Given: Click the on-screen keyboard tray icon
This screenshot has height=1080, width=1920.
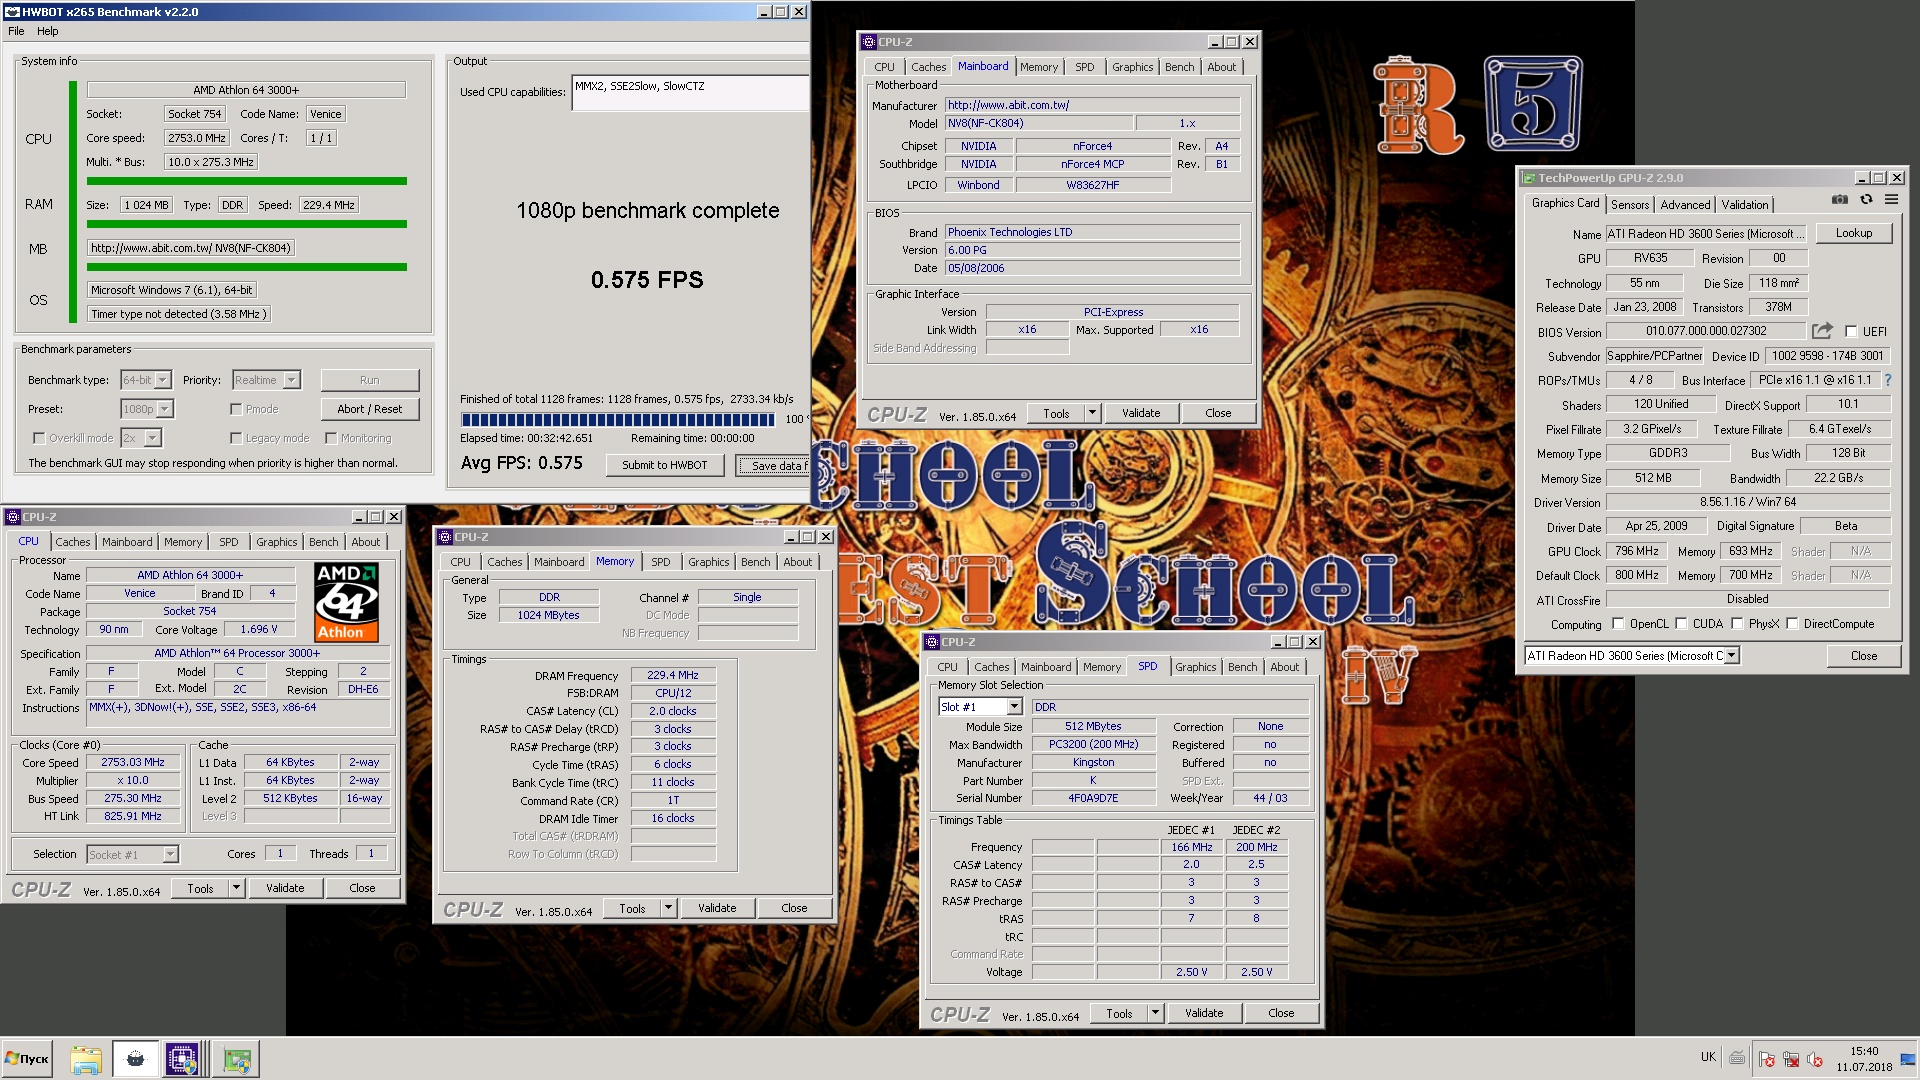Looking at the screenshot, I should (x=1738, y=1058).
